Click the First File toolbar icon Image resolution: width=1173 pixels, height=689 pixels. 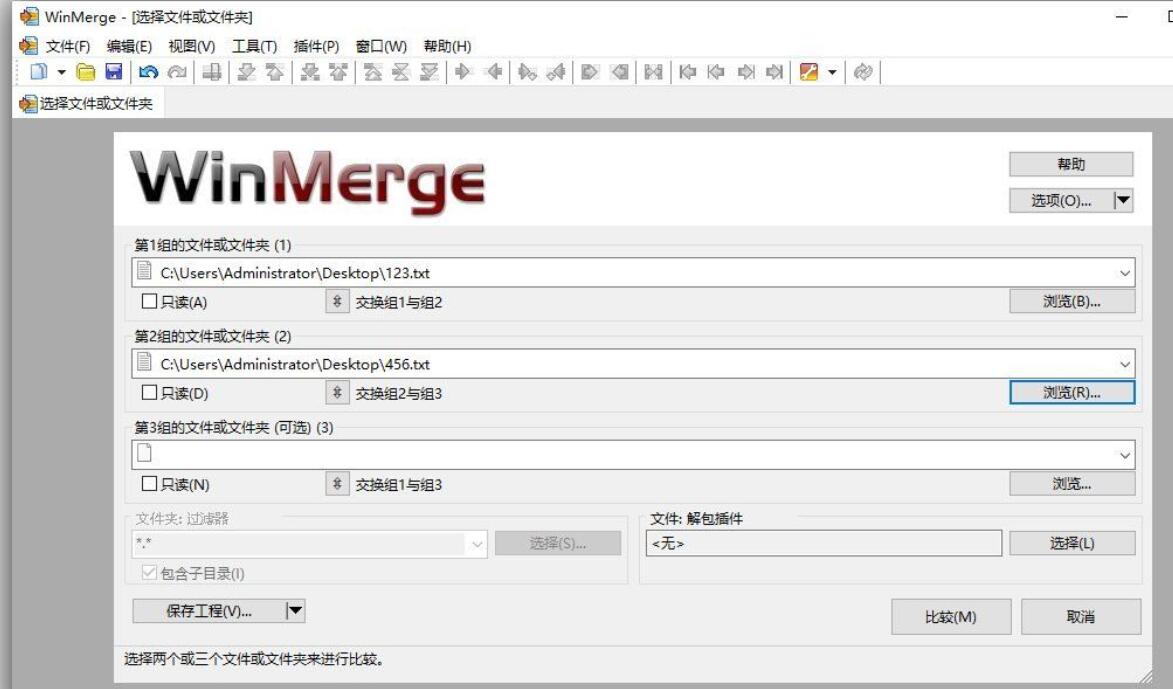(x=687, y=72)
